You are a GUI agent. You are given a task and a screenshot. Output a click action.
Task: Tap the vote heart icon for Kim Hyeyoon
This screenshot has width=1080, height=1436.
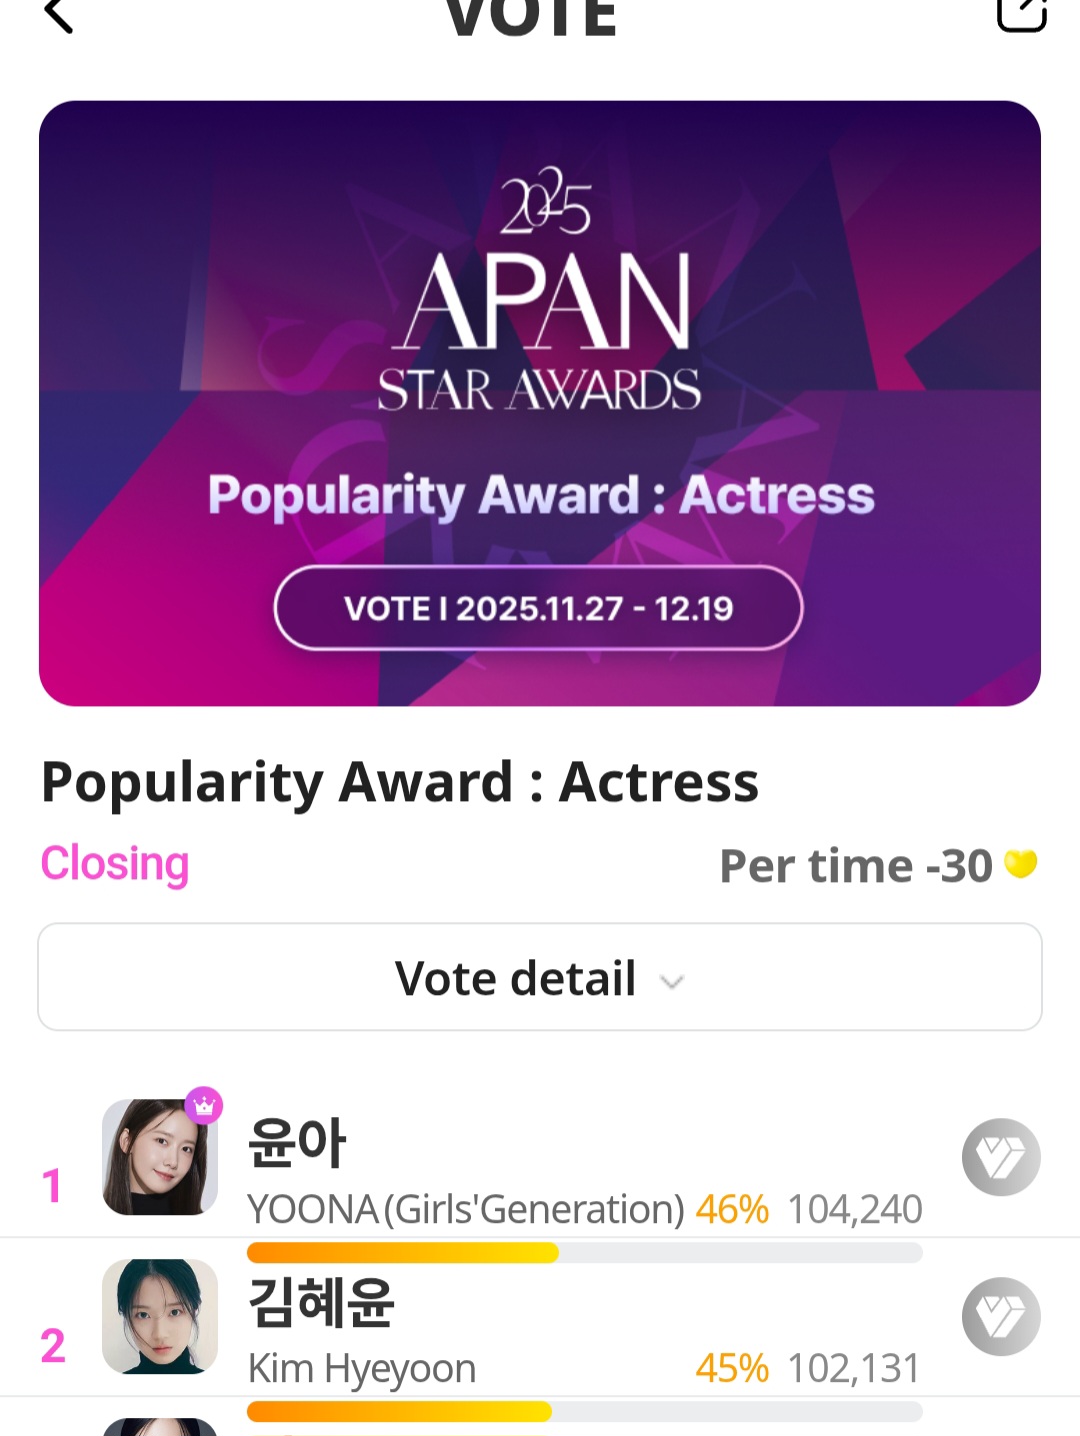point(1001,1316)
